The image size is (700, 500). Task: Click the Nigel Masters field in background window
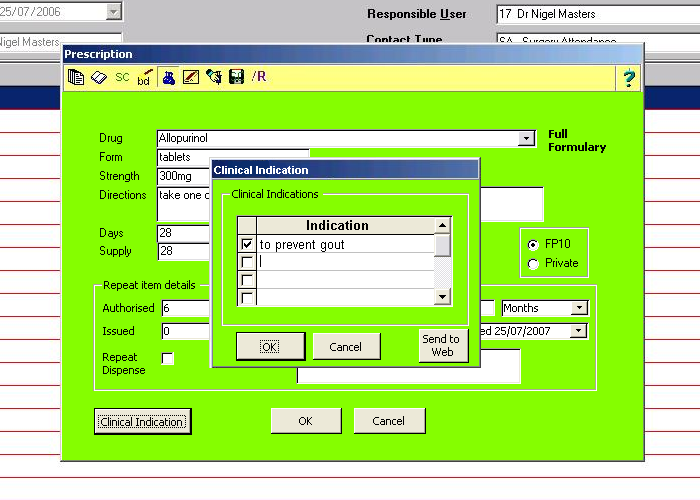[x=60, y=41]
